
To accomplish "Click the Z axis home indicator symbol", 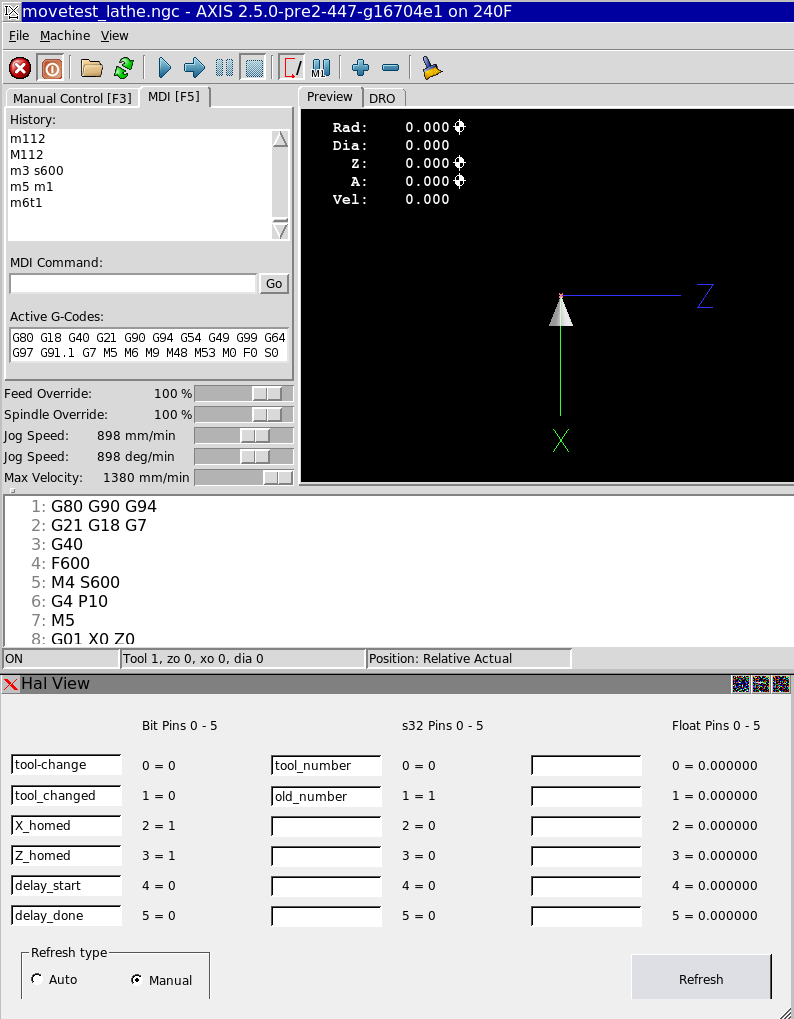I will pos(459,163).
